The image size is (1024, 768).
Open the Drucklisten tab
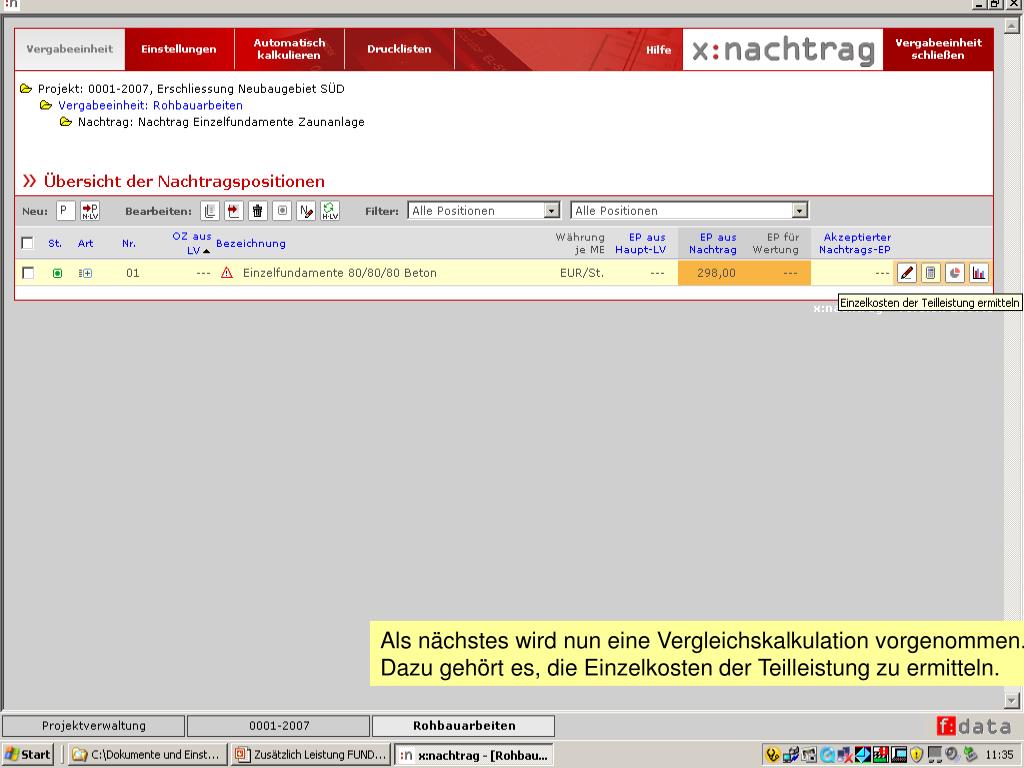point(399,49)
